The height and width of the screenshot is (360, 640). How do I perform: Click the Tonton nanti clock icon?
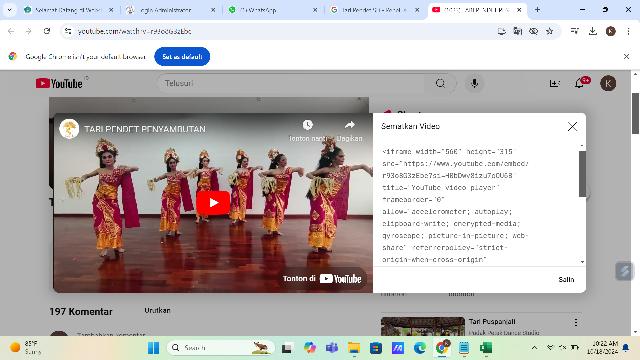(308, 125)
